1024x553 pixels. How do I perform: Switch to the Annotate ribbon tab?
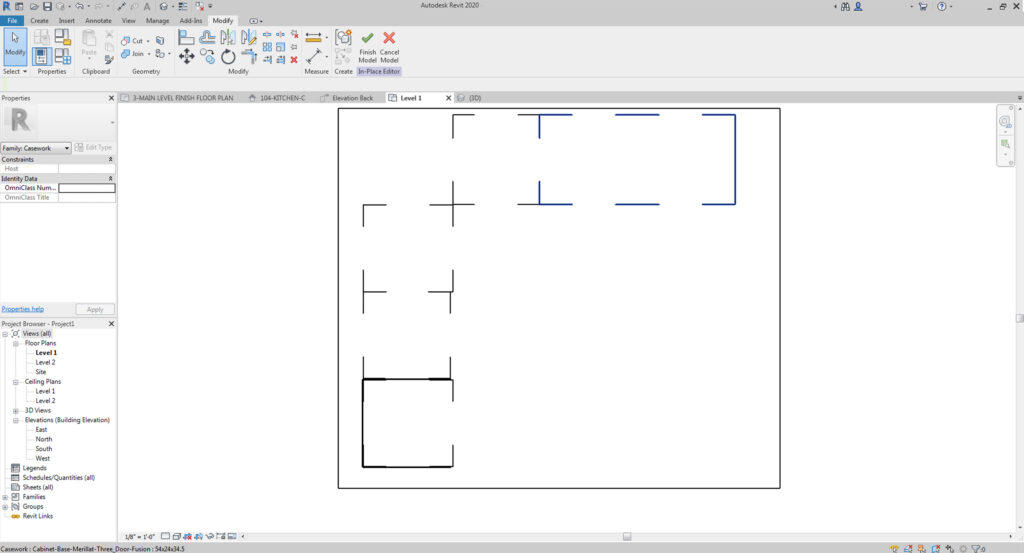tap(99, 20)
